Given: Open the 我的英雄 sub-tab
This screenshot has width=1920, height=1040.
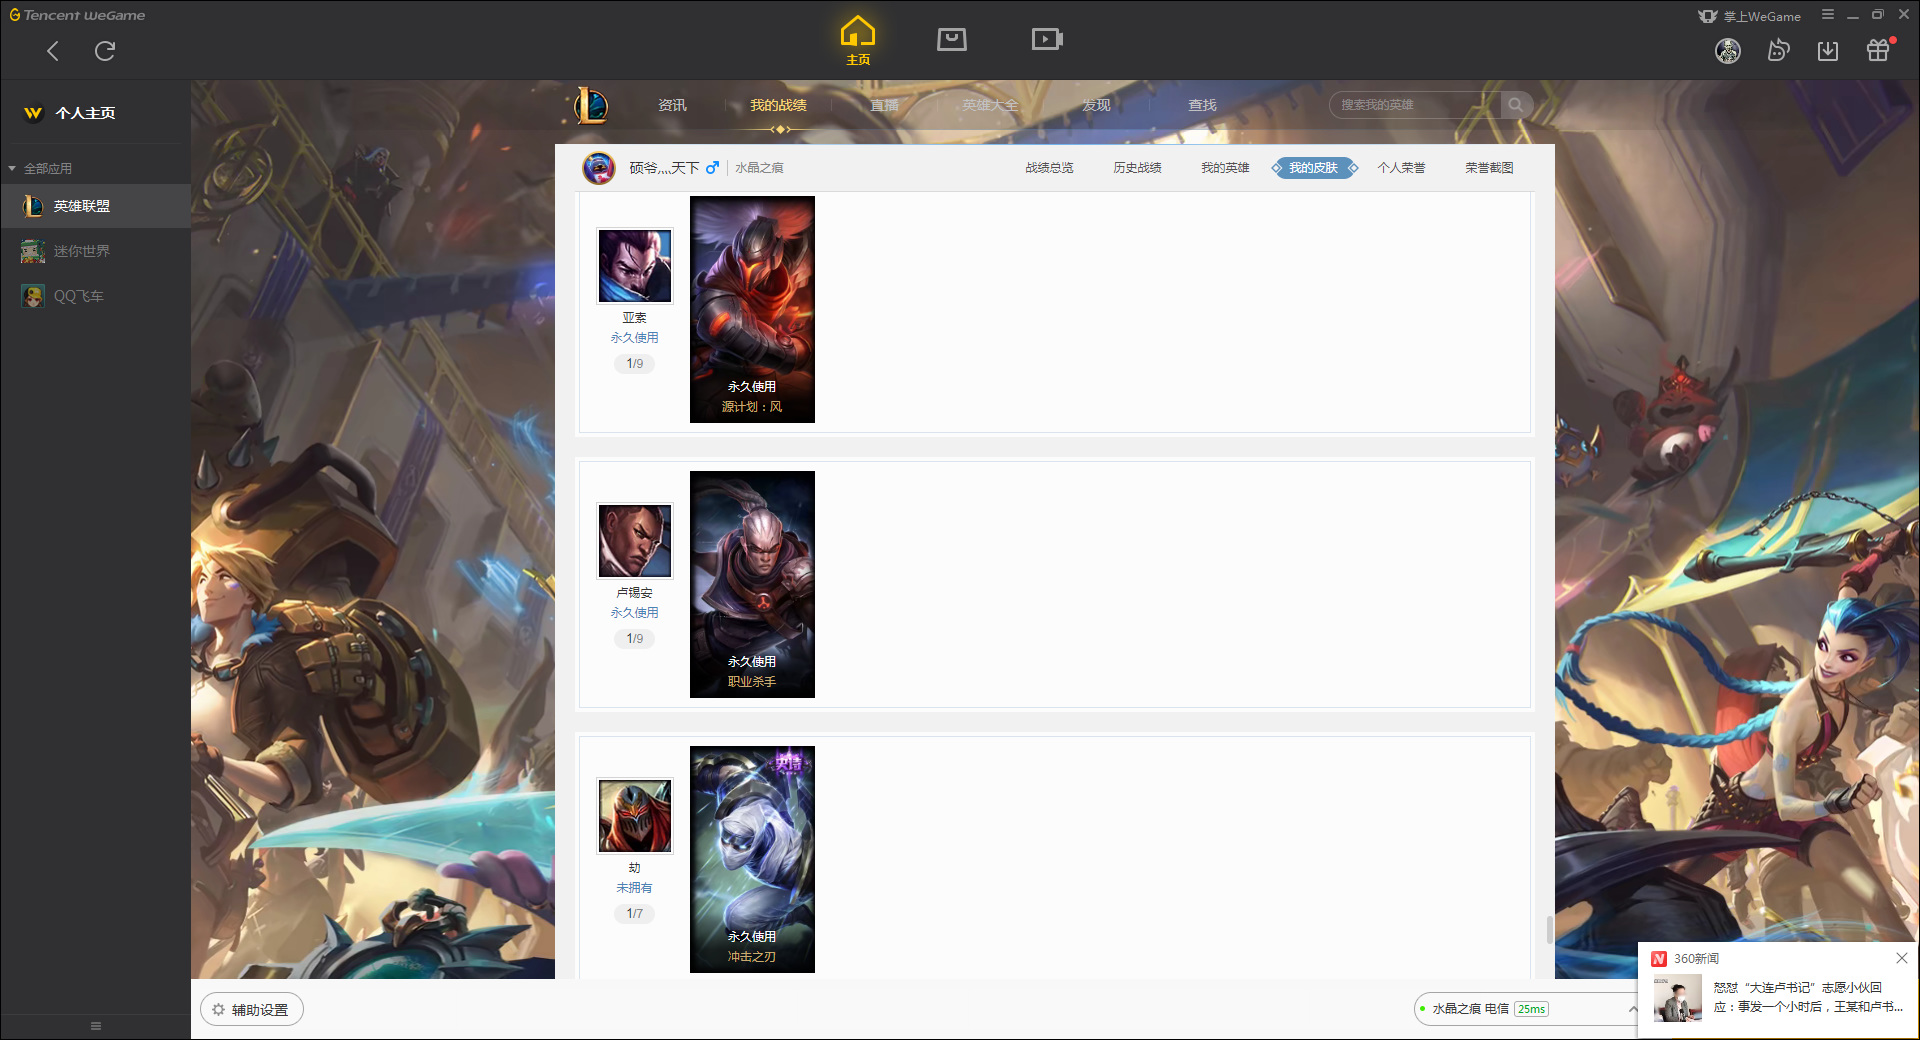Looking at the screenshot, I should [x=1225, y=168].
